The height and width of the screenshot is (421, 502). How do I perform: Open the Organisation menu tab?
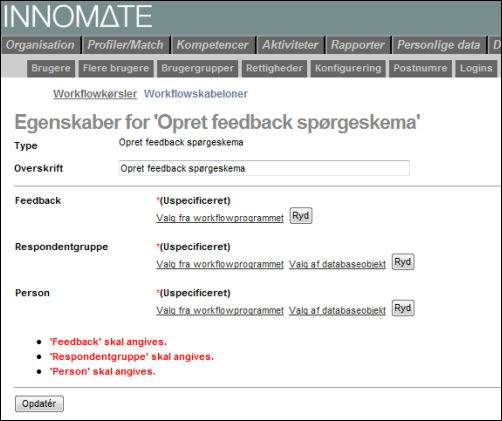[x=41, y=45]
